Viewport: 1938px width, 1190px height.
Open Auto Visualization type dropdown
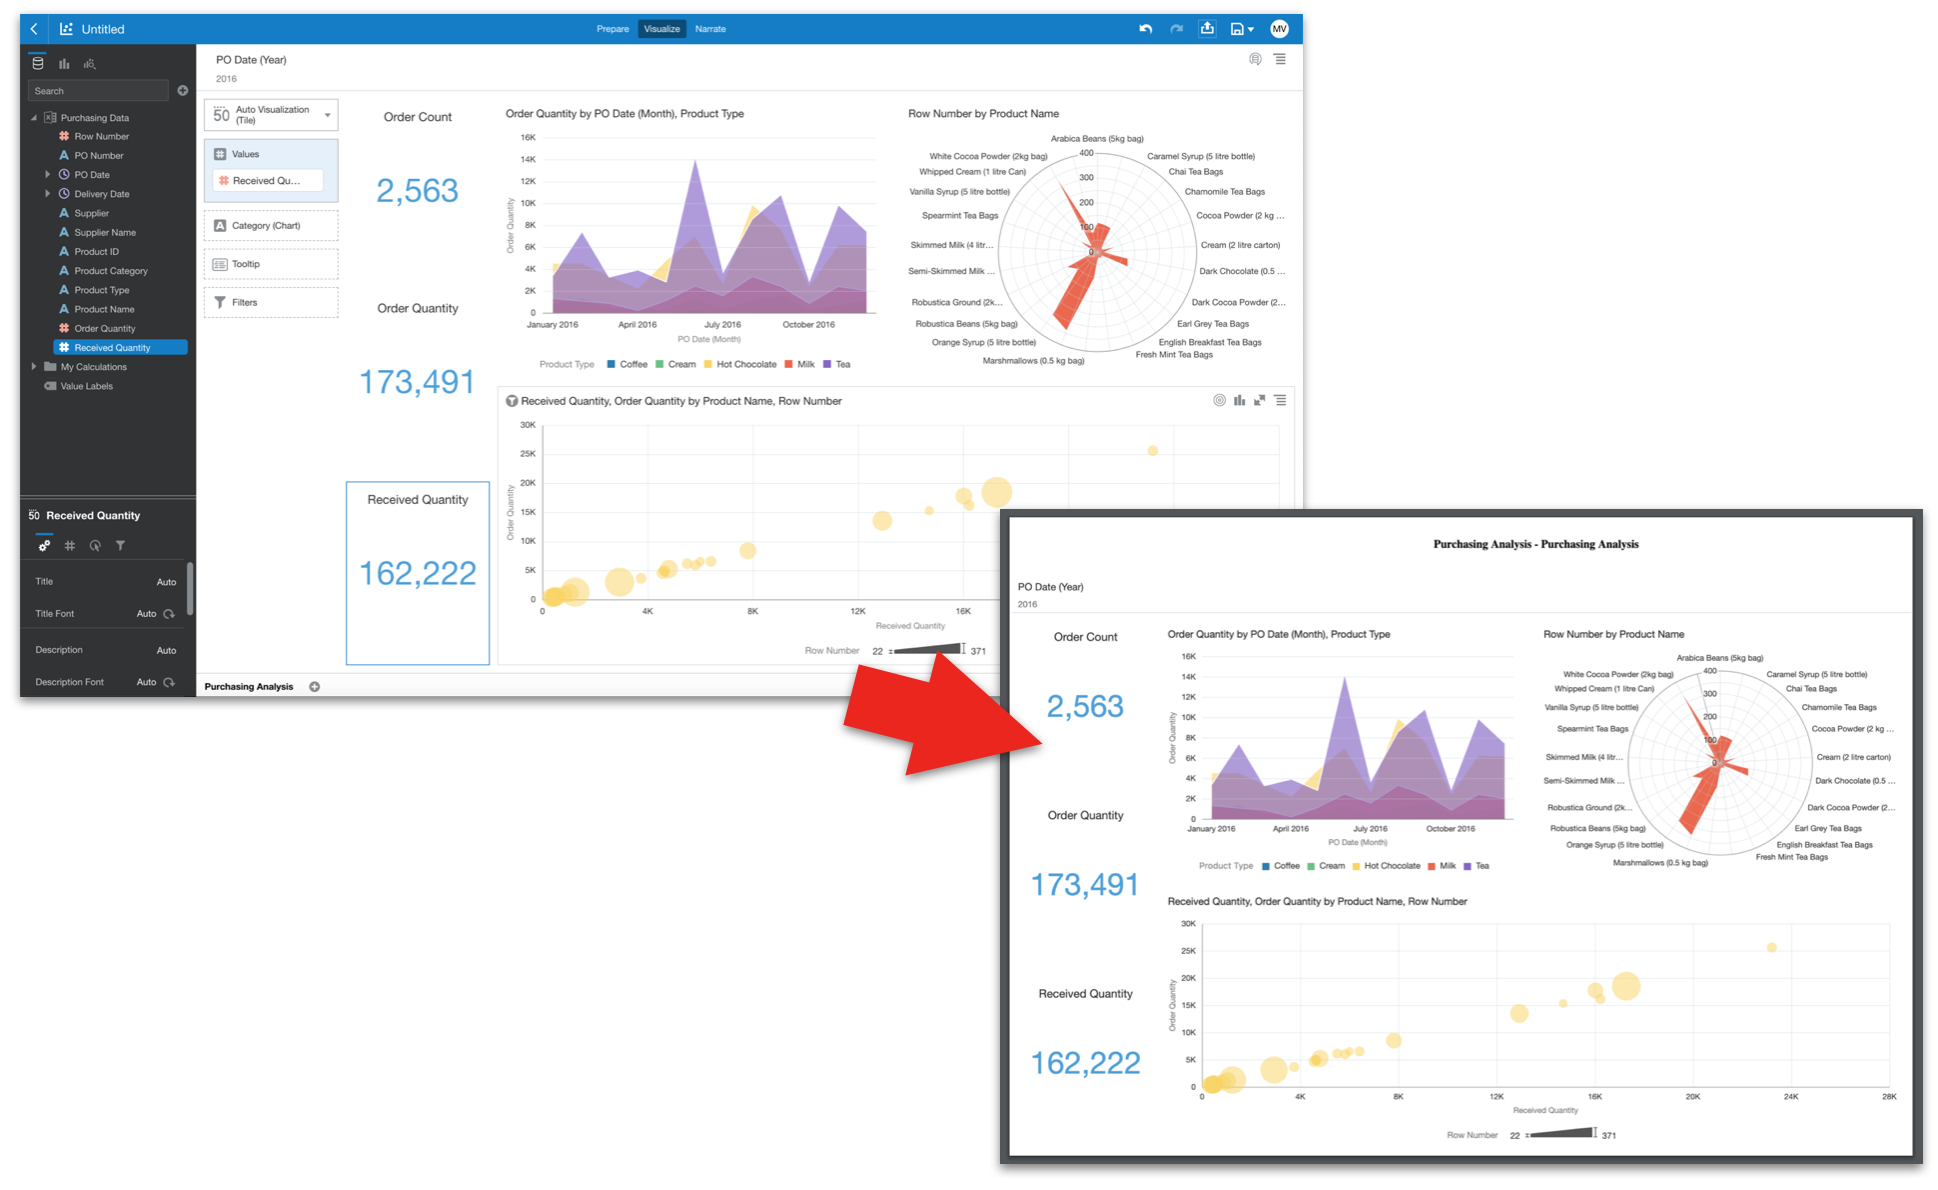coord(327,115)
